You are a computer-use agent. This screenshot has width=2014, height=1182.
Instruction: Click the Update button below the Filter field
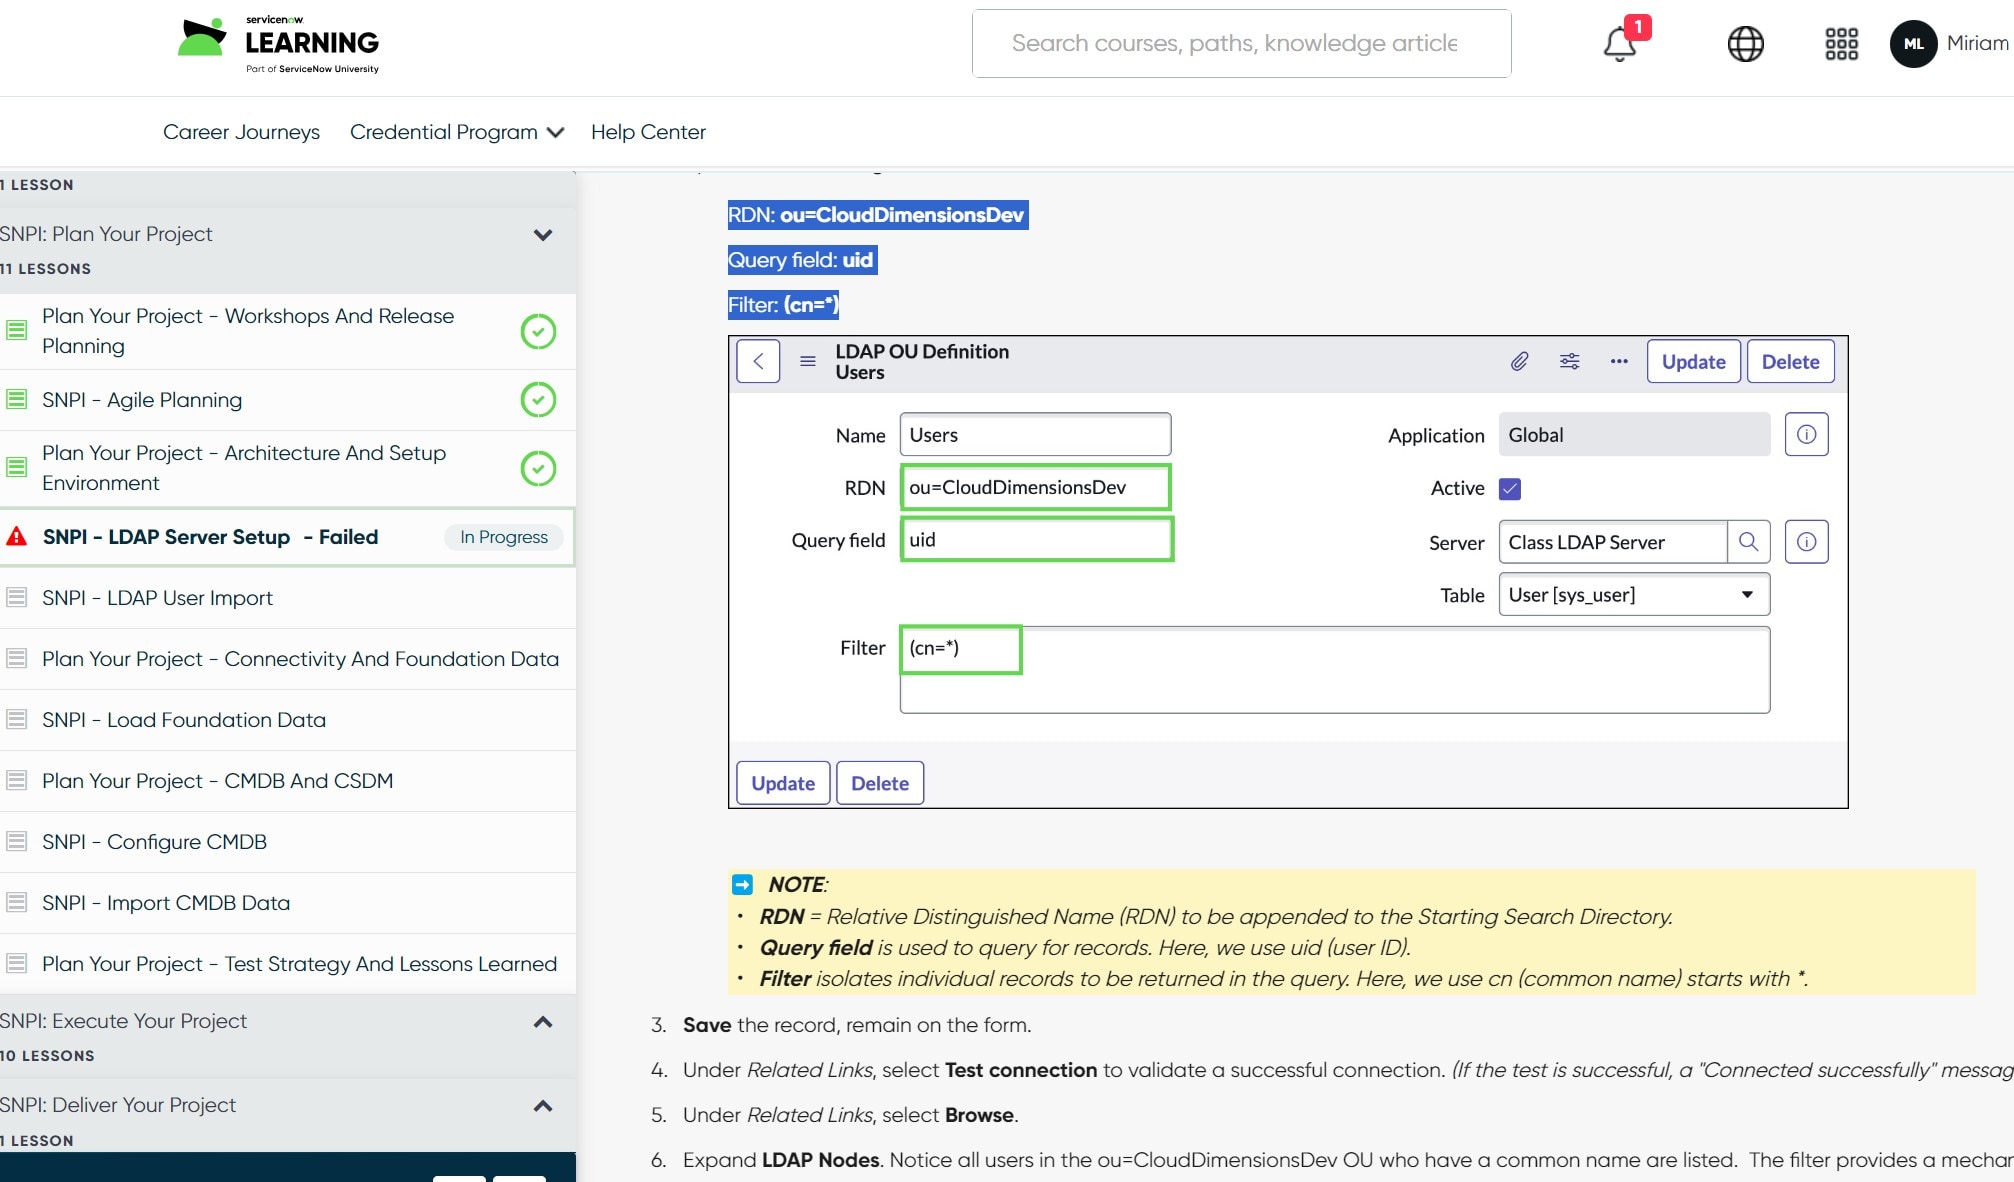[782, 783]
